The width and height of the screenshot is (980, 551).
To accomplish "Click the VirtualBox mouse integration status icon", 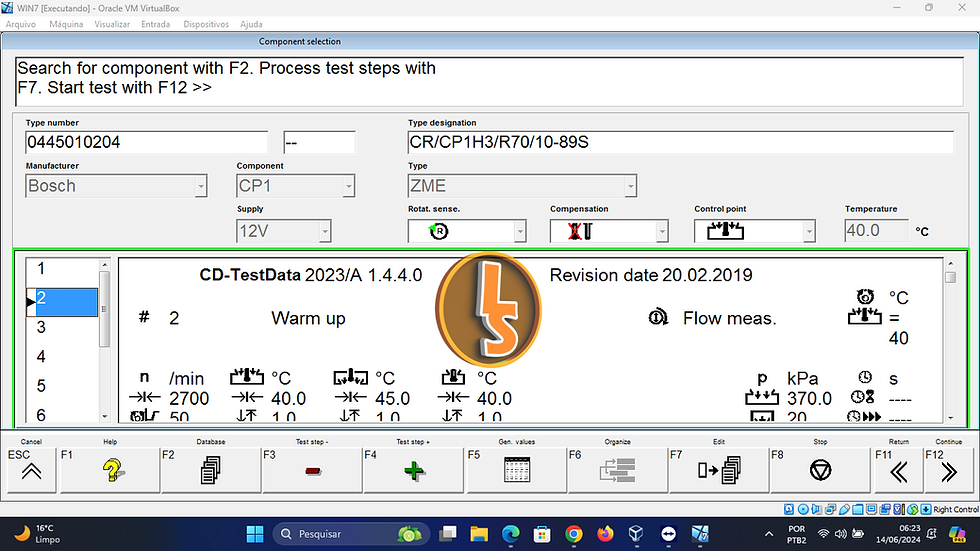I will click(x=912, y=509).
